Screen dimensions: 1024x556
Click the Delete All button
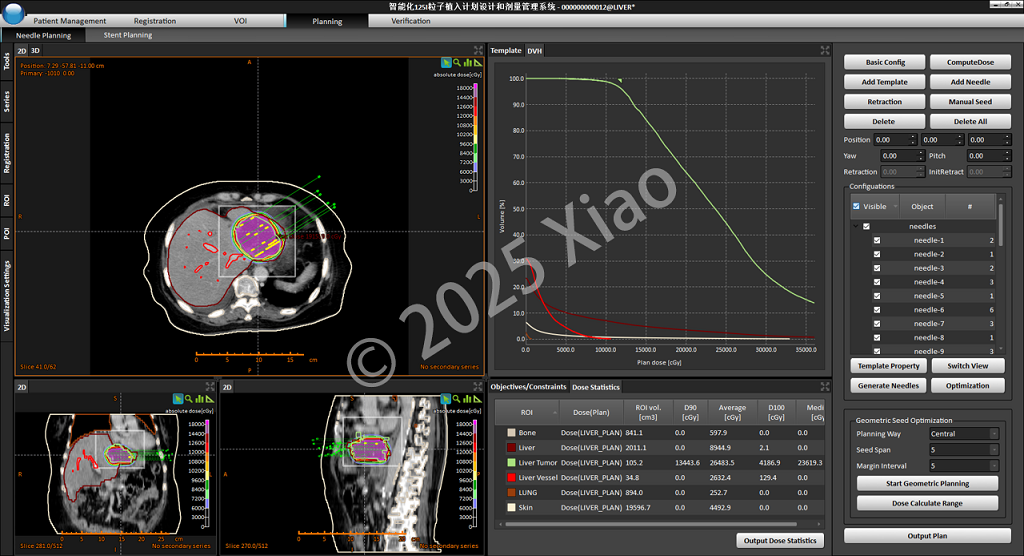[970, 122]
